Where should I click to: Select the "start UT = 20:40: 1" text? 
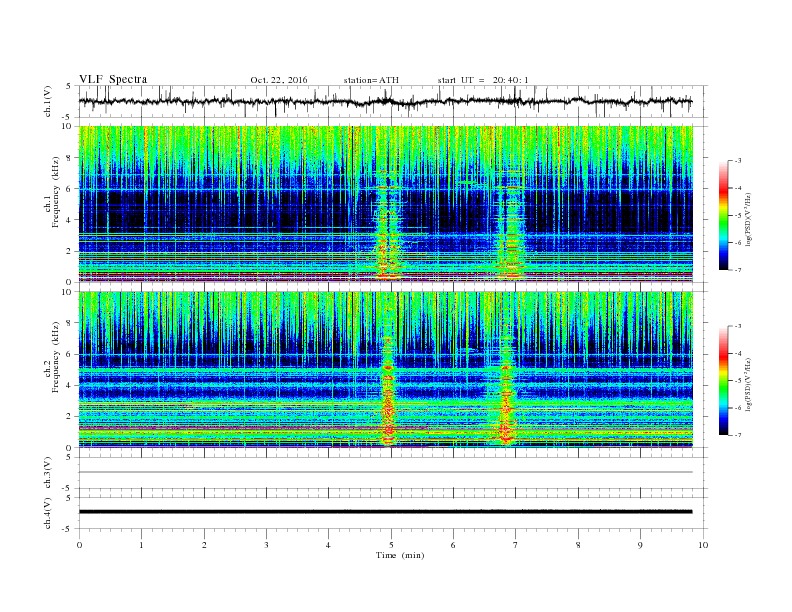pos(483,80)
